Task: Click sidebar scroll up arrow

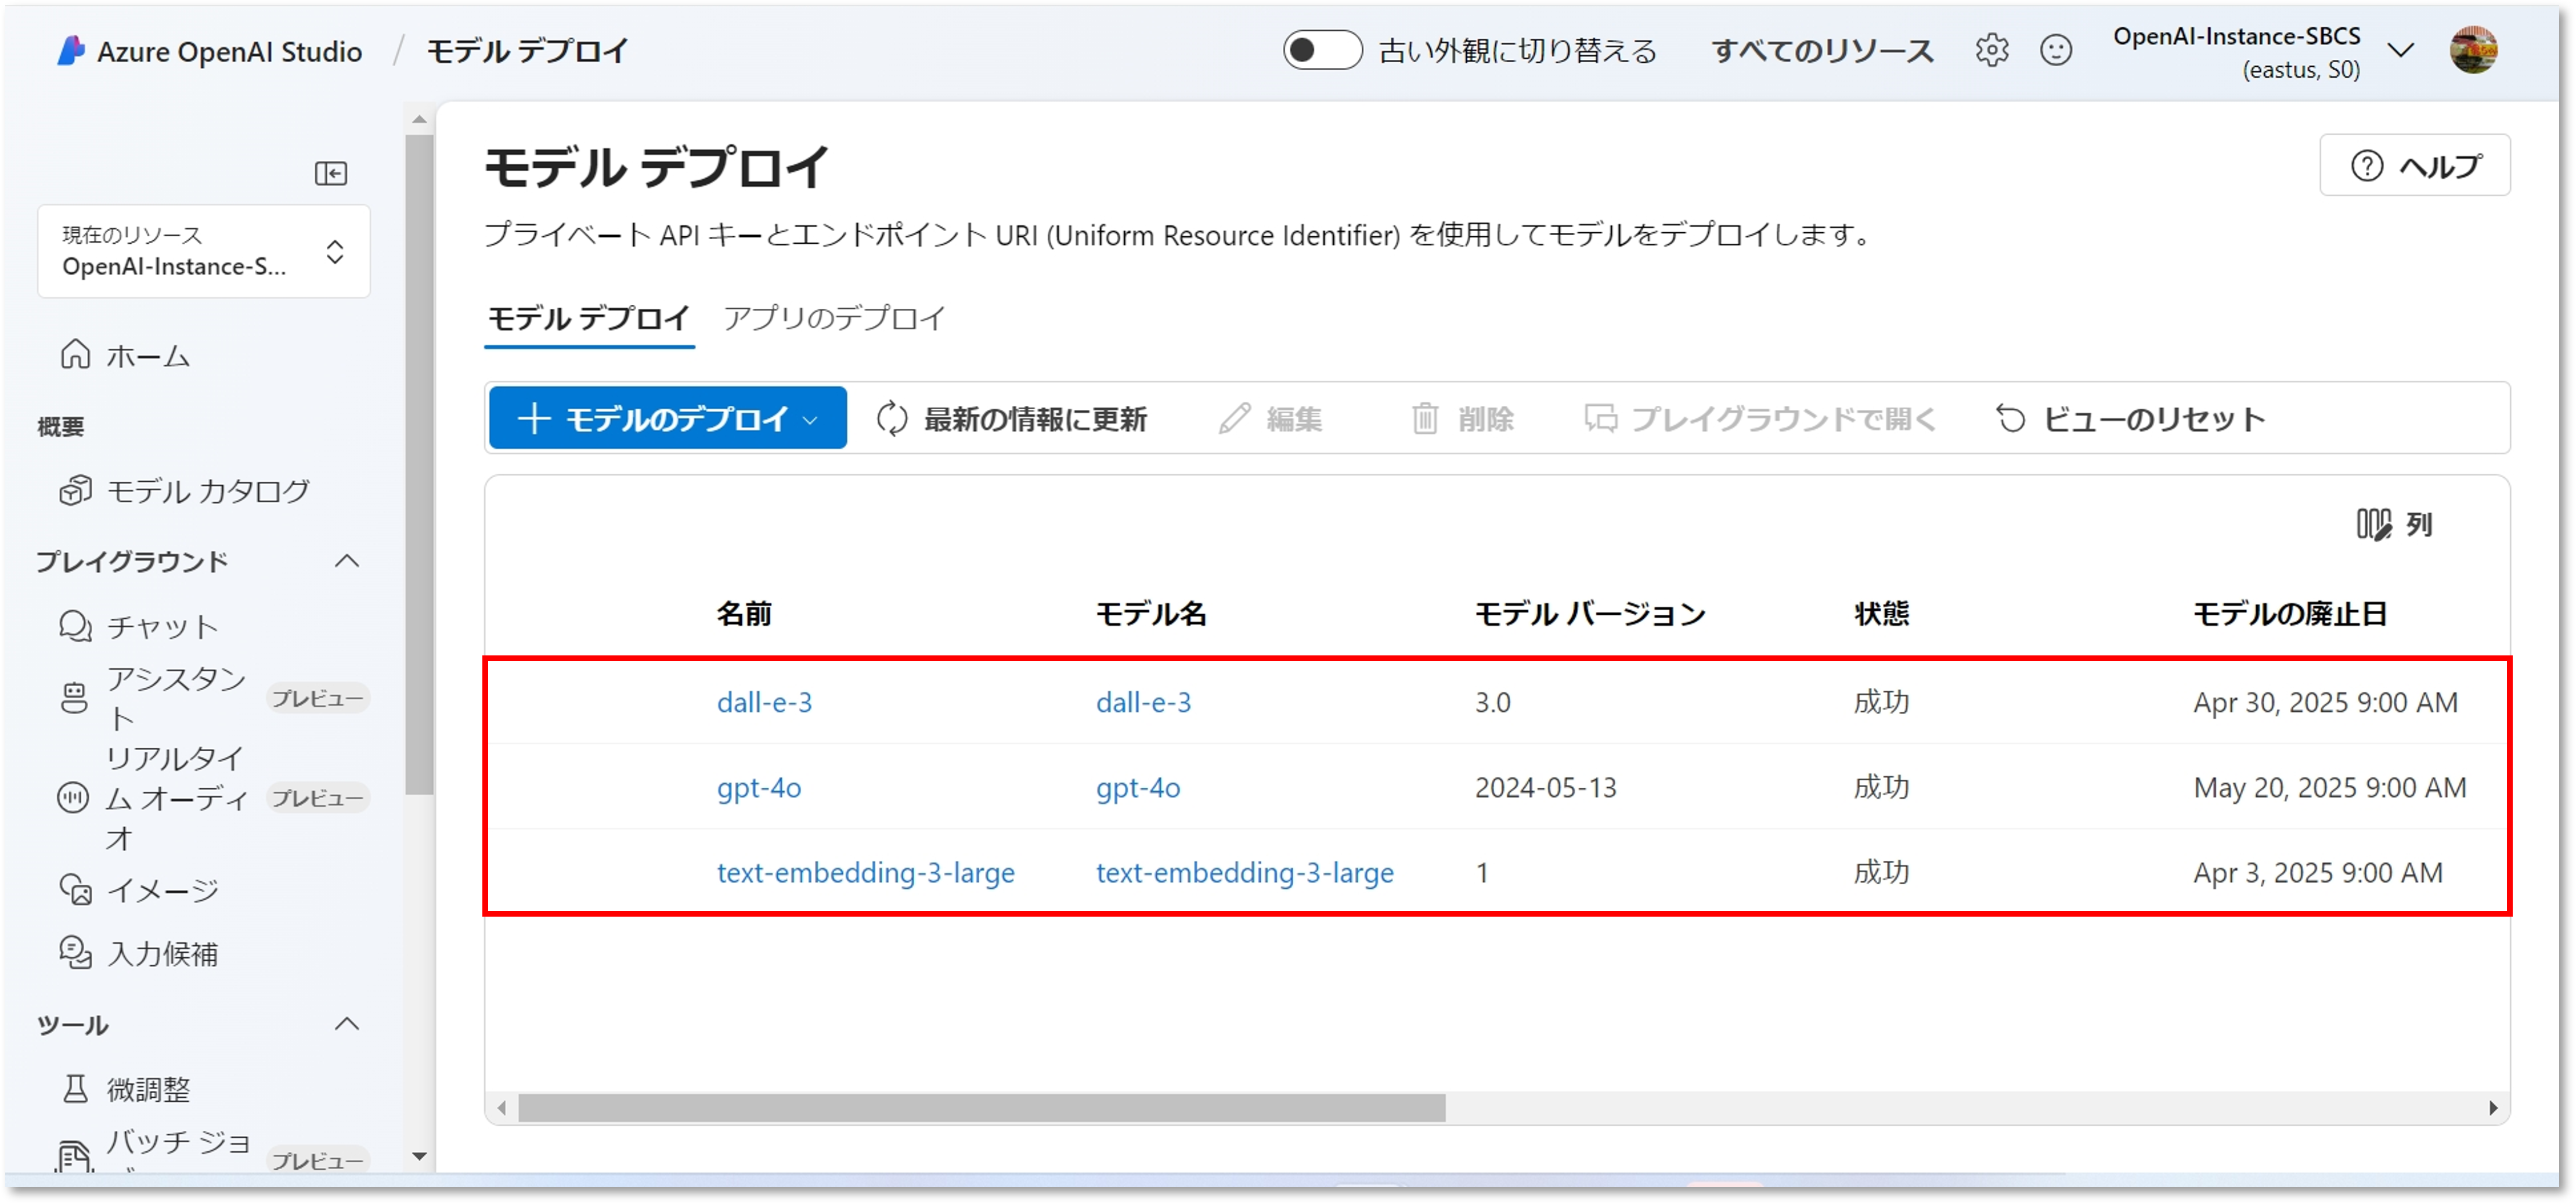Action: [x=419, y=120]
